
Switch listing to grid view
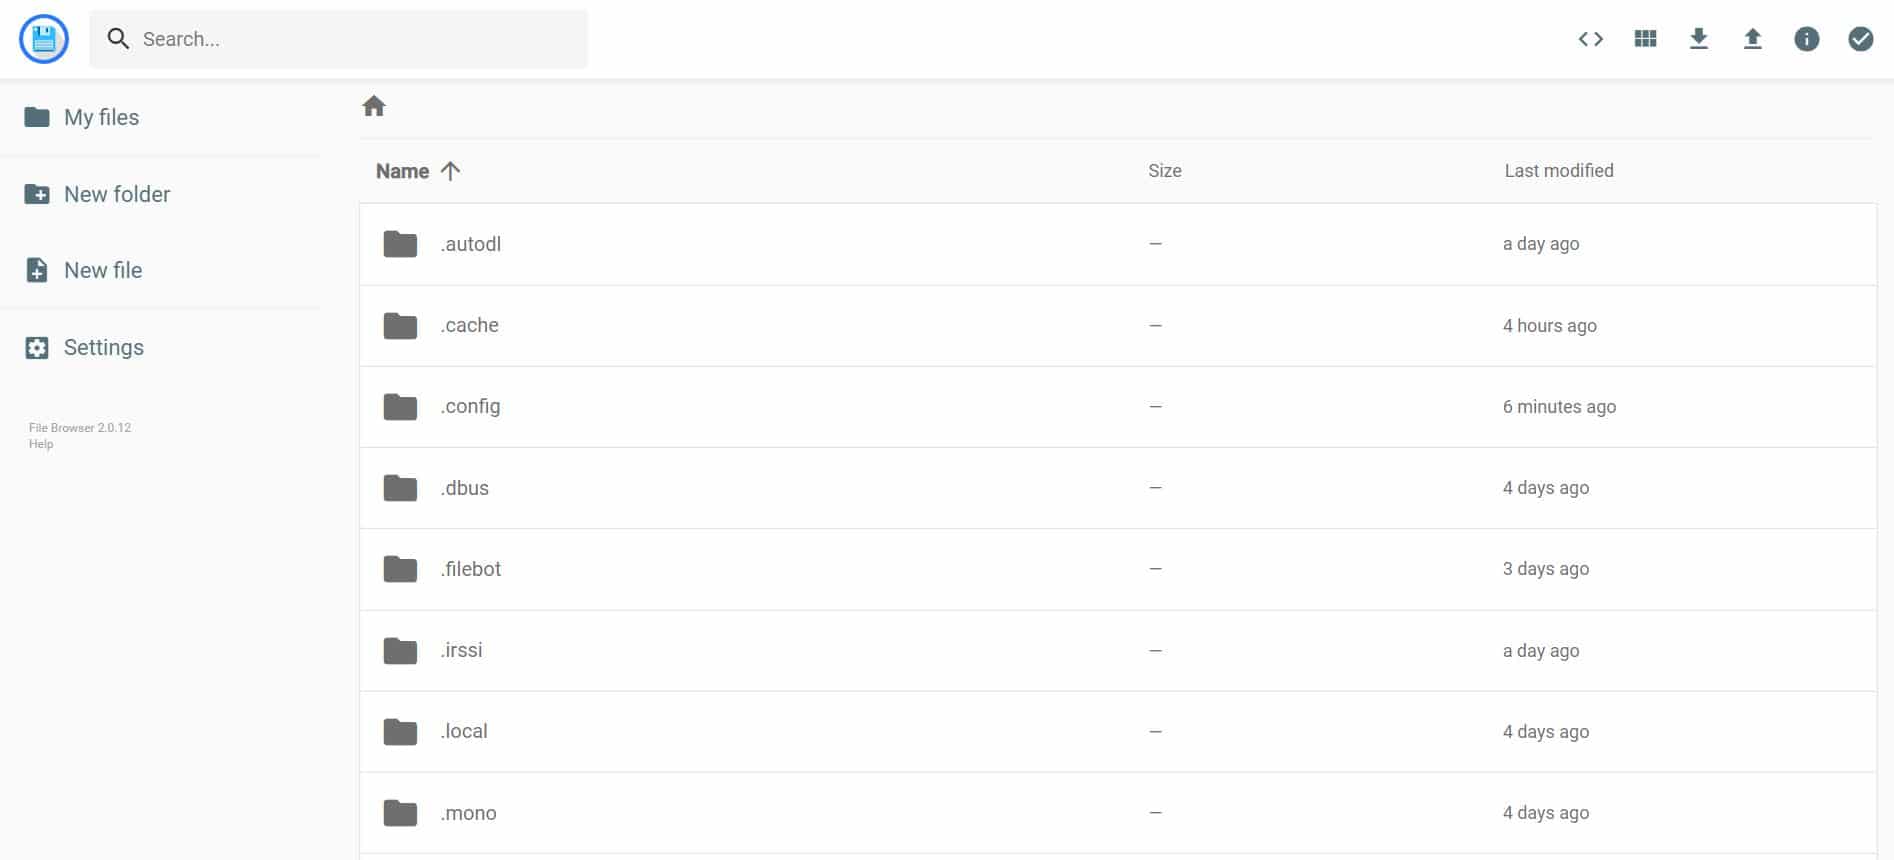click(x=1644, y=39)
